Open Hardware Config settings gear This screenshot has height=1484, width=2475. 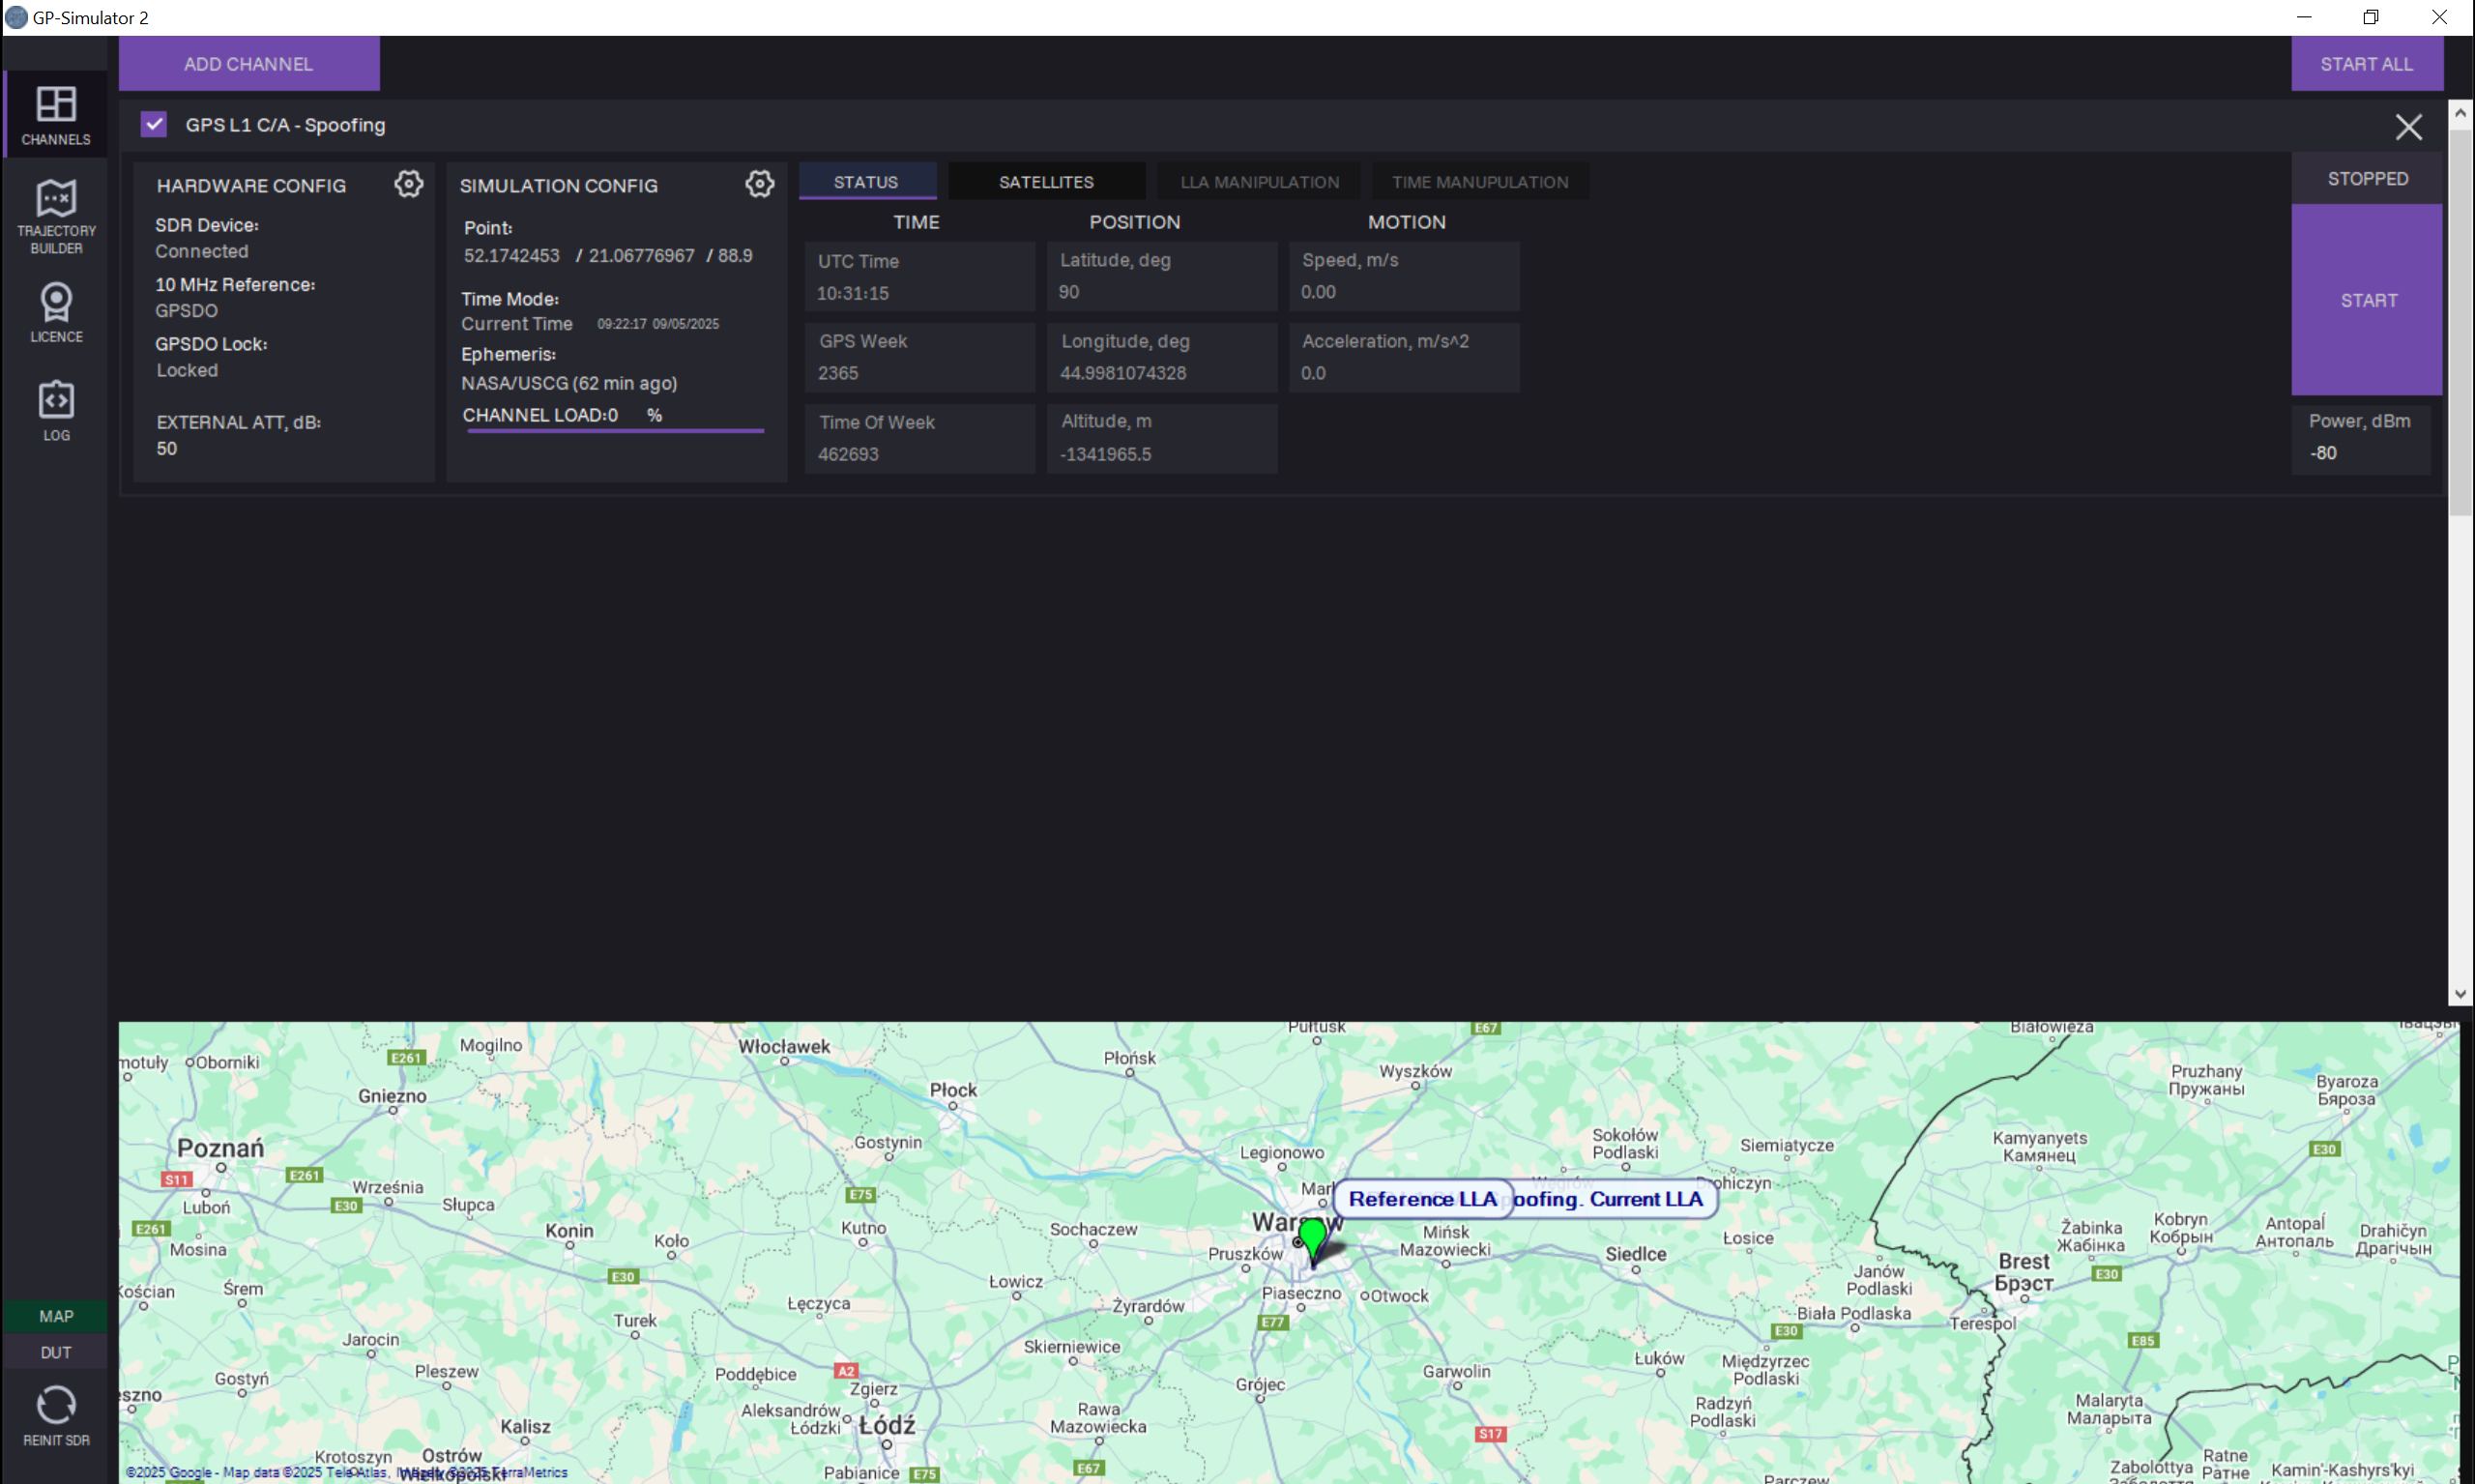click(x=408, y=184)
